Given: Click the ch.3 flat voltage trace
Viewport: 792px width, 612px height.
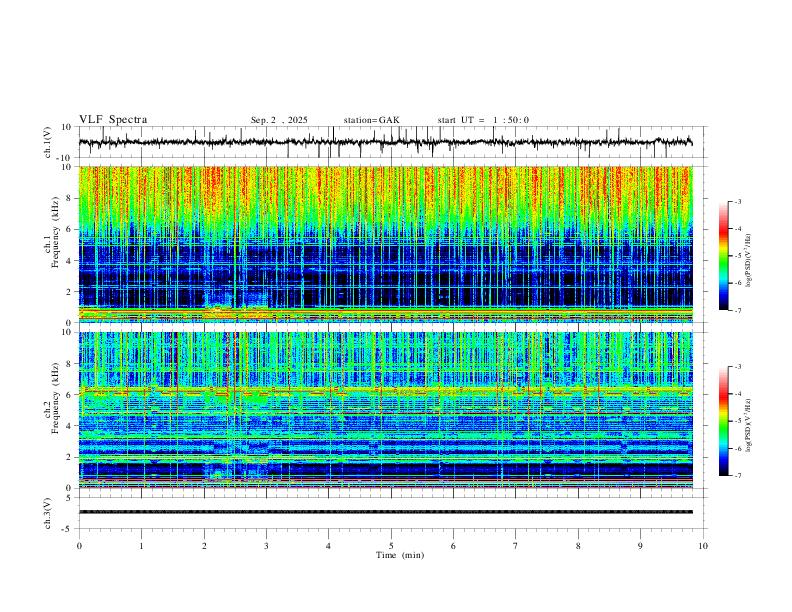Looking at the screenshot, I should coord(385,512).
